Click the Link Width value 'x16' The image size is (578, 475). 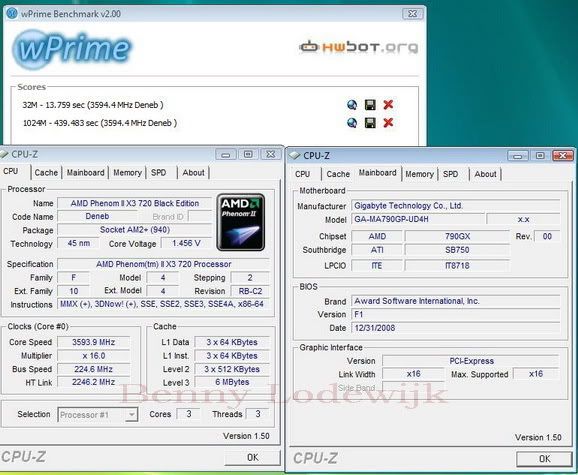tap(413, 374)
